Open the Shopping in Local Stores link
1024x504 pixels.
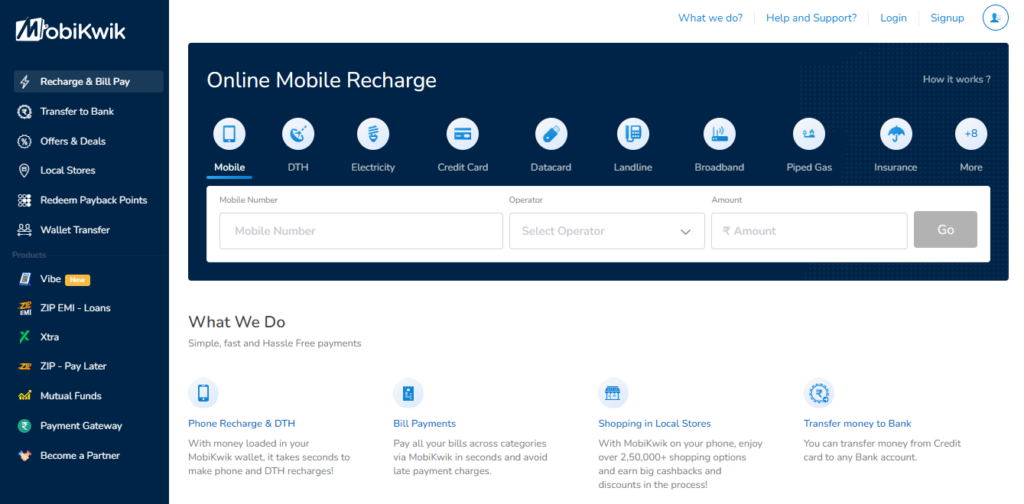tap(654, 424)
